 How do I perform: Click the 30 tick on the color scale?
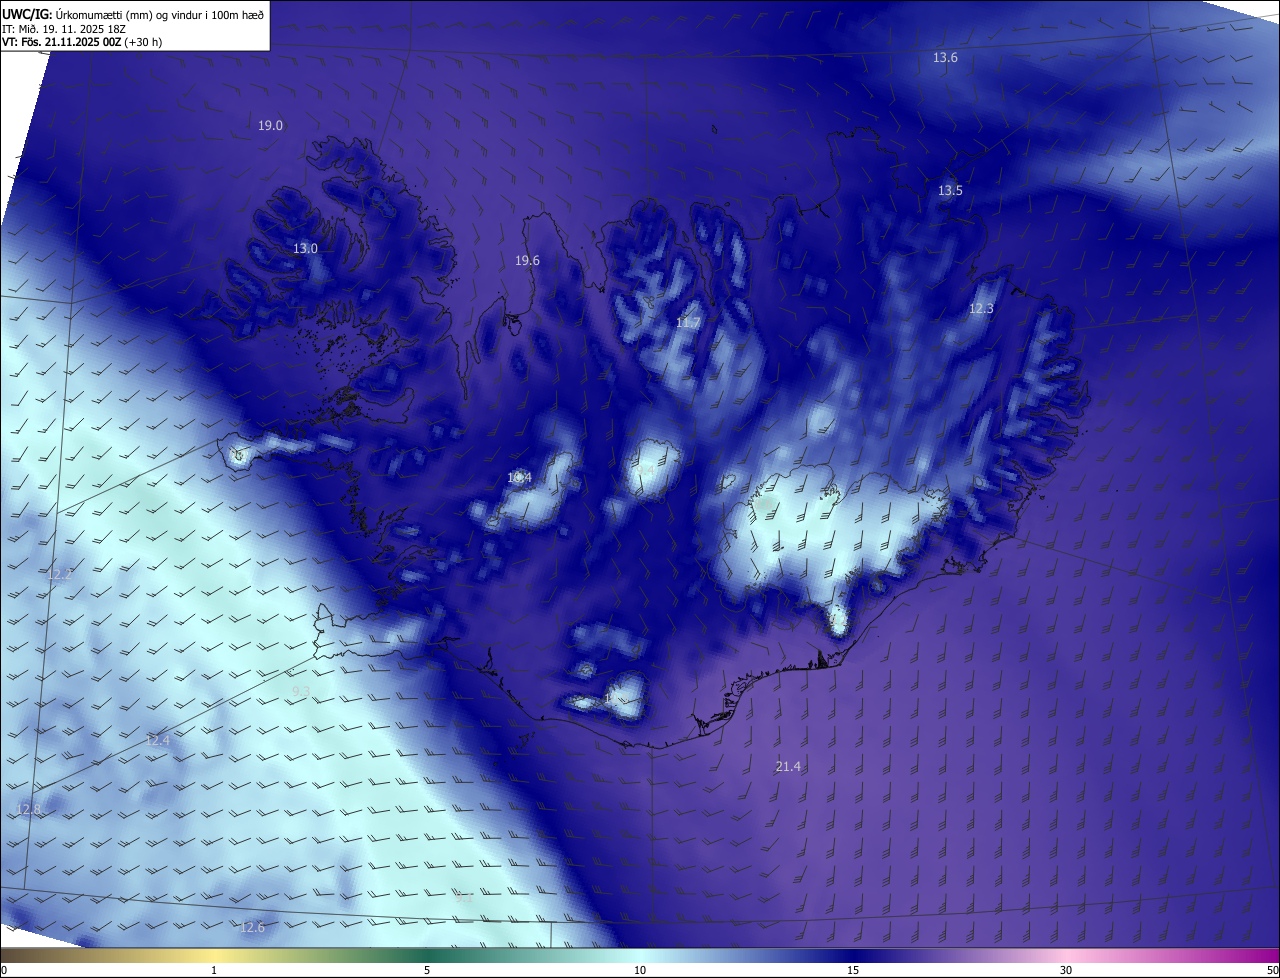point(1066,970)
